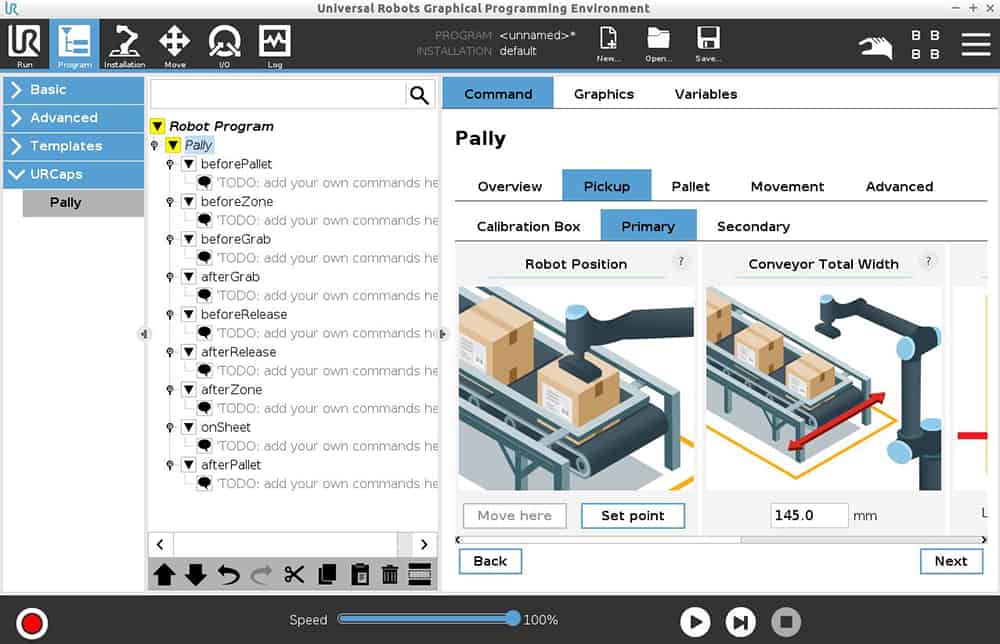Viewport: 1000px width, 644px height.
Task: Click the Play button in footer
Action: coord(695,622)
